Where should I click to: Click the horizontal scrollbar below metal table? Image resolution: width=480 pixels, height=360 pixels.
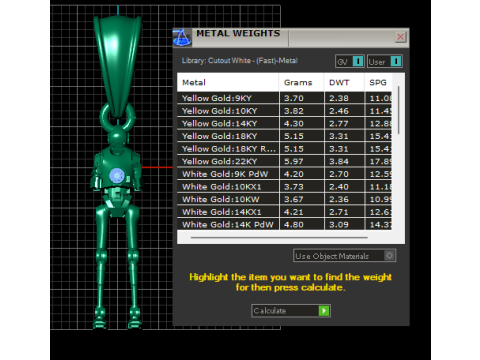tap(279, 238)
